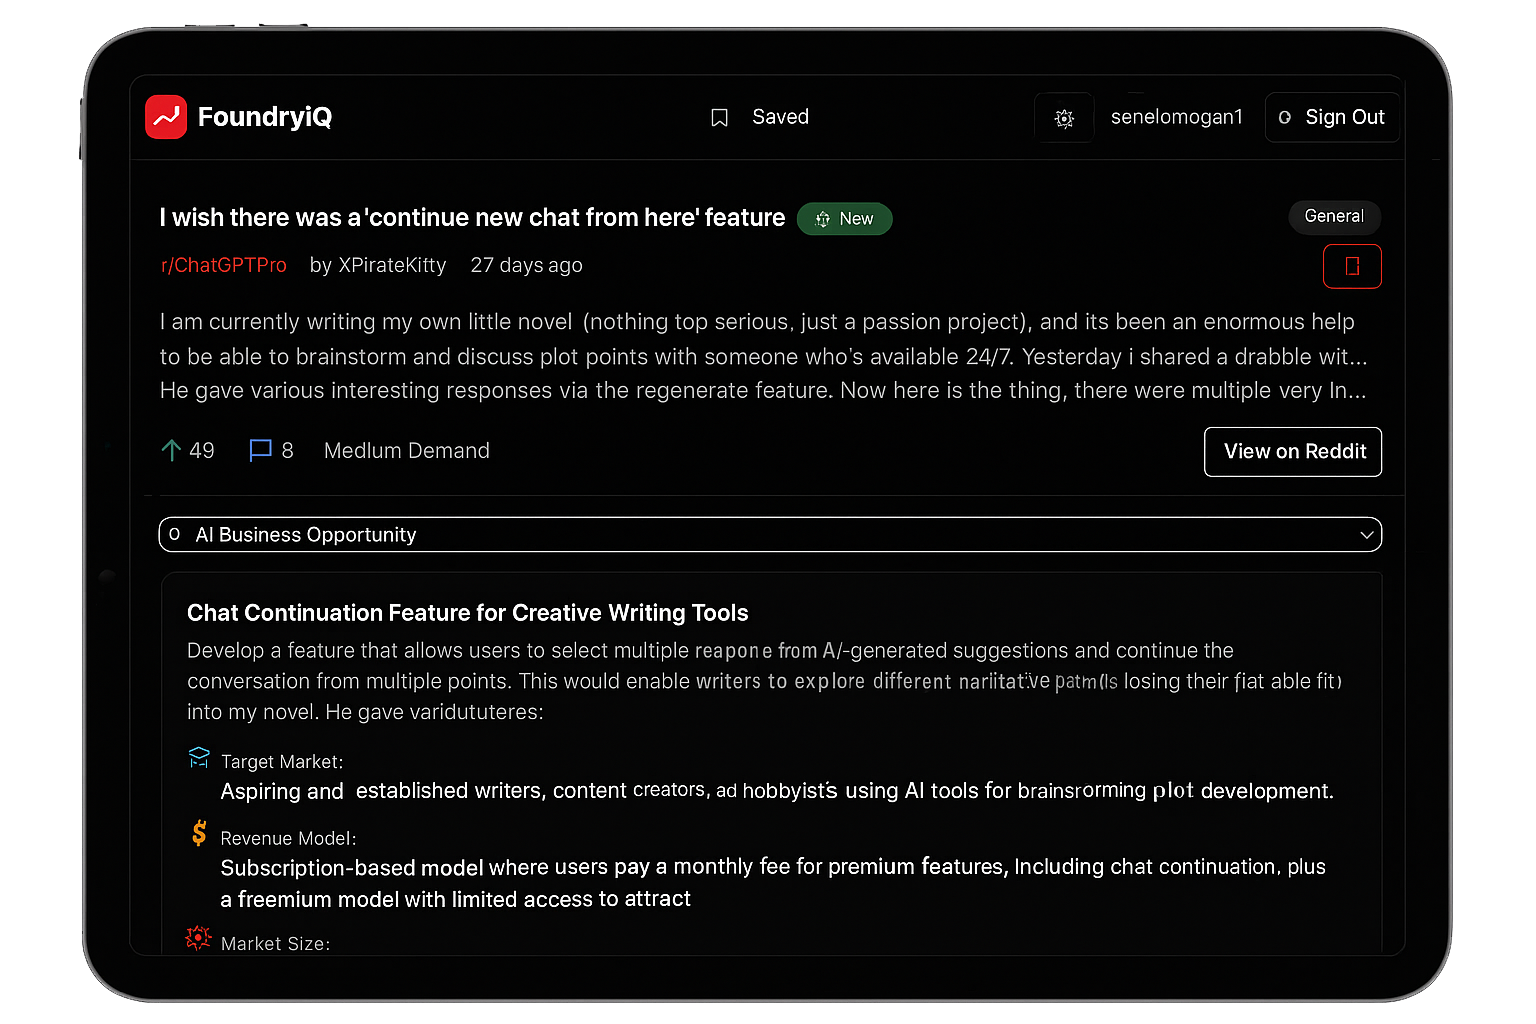This screenshot has height=1024, width=1536.
Task: Click the Target Market graduation icon
Action: pyautogui.click(x=199, y=757)
